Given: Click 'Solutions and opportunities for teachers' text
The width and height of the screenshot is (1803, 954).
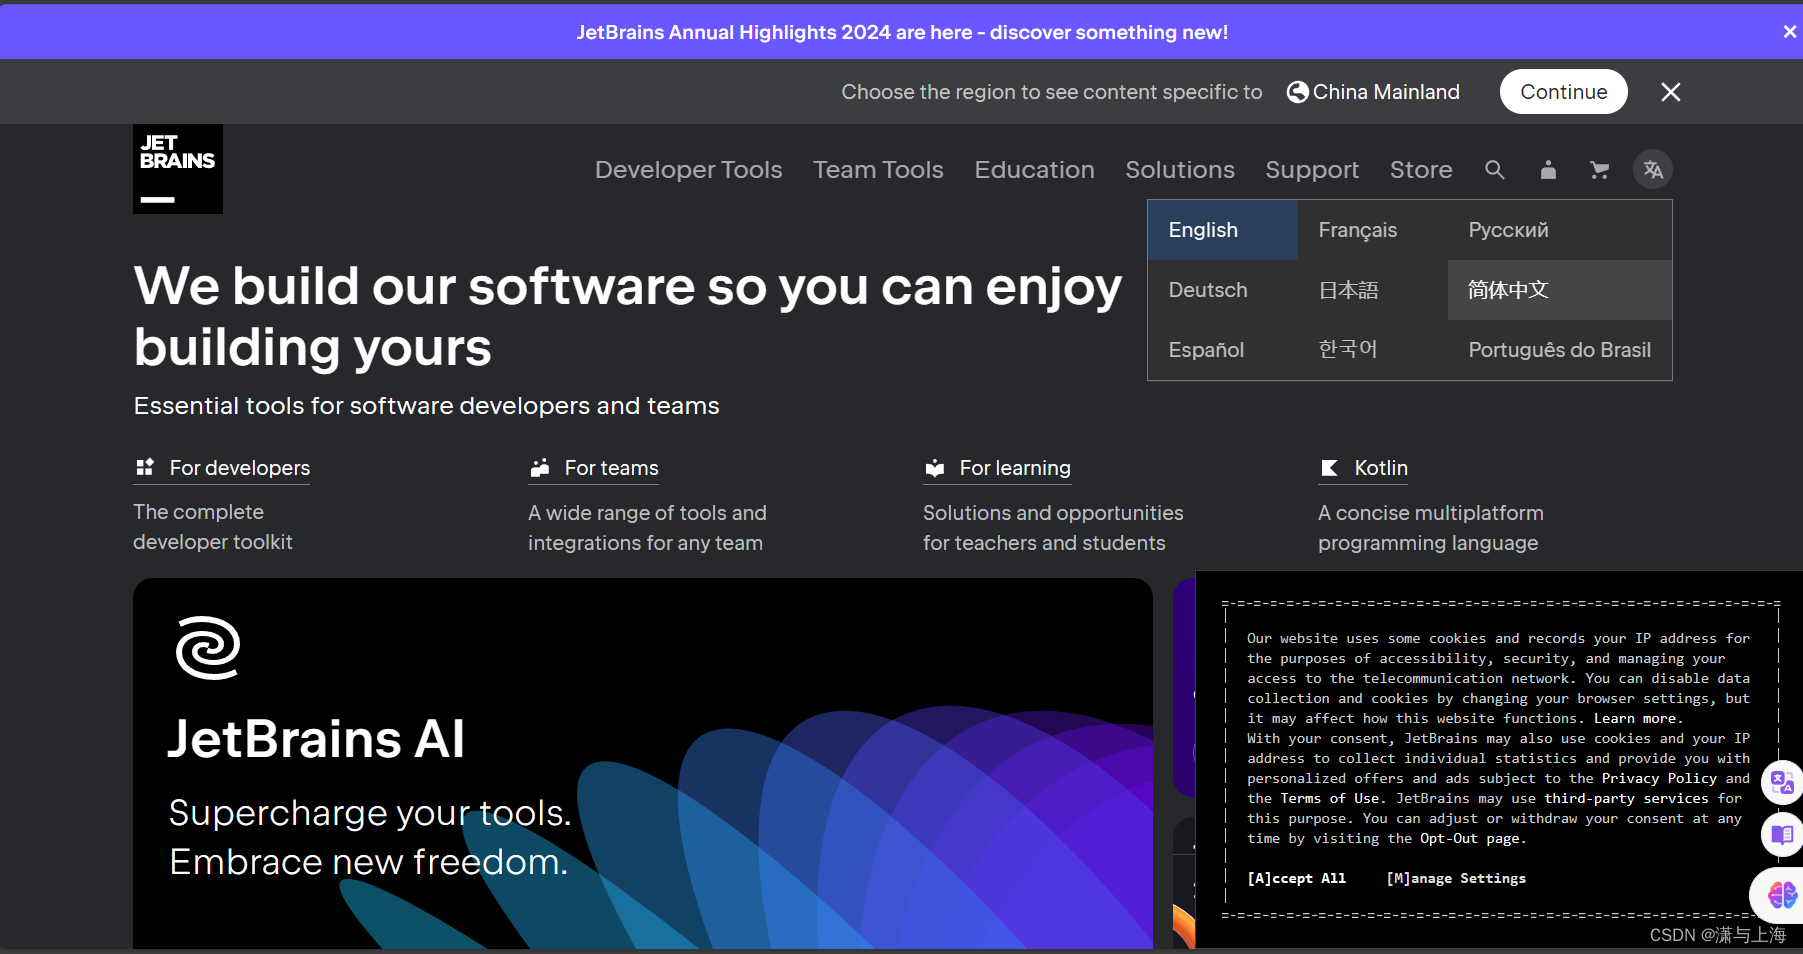Looking at the screenshot, I should pyautogui.click(x=1053, y=528).
